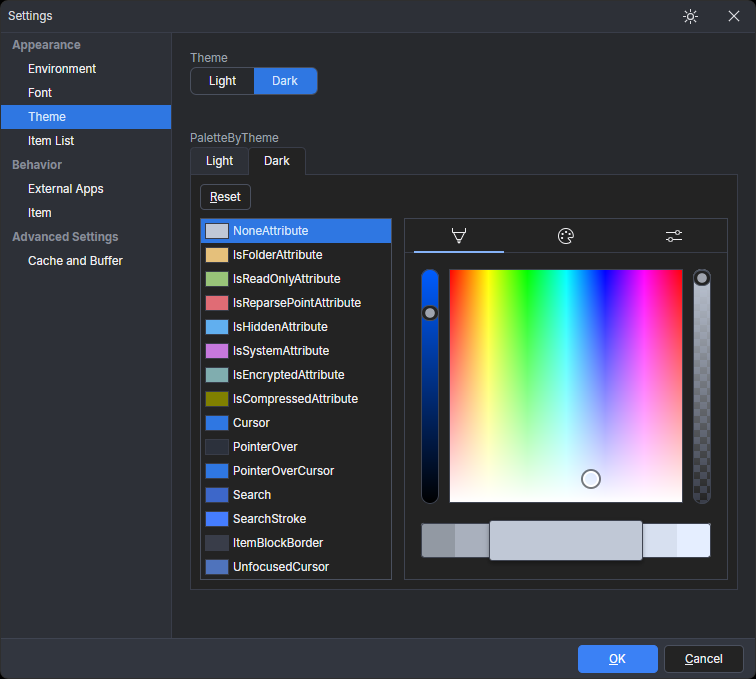Open the color spectrum picker tab
This screenshot has height=679, width=756.
(x=459, y=236)
